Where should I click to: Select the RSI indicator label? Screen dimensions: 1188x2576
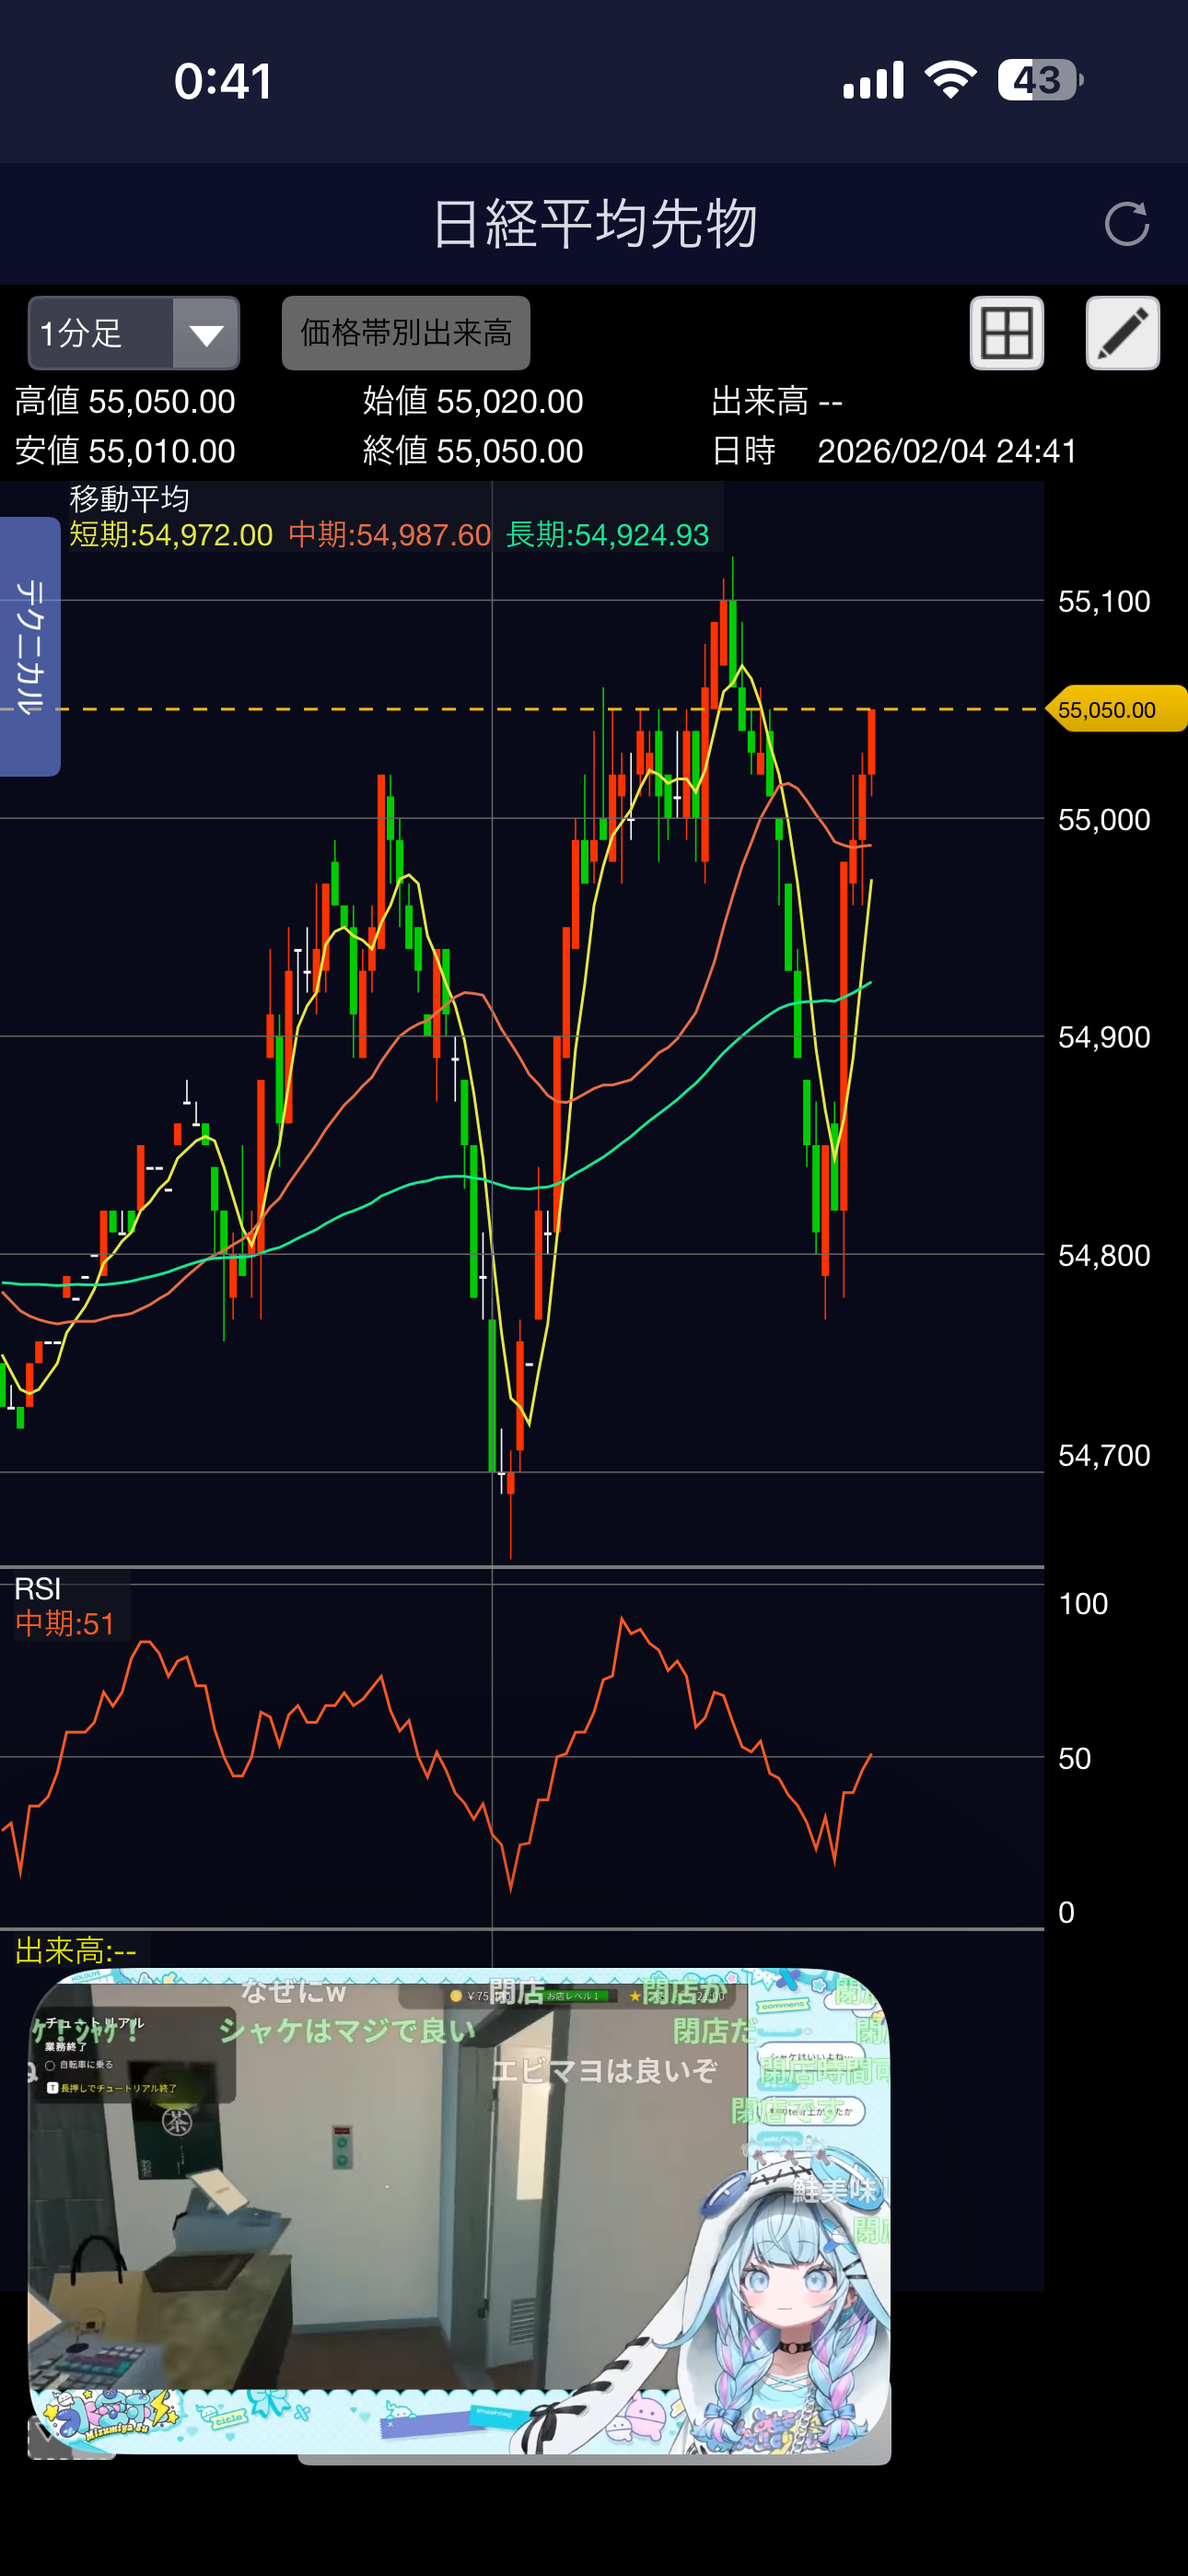38,1589
